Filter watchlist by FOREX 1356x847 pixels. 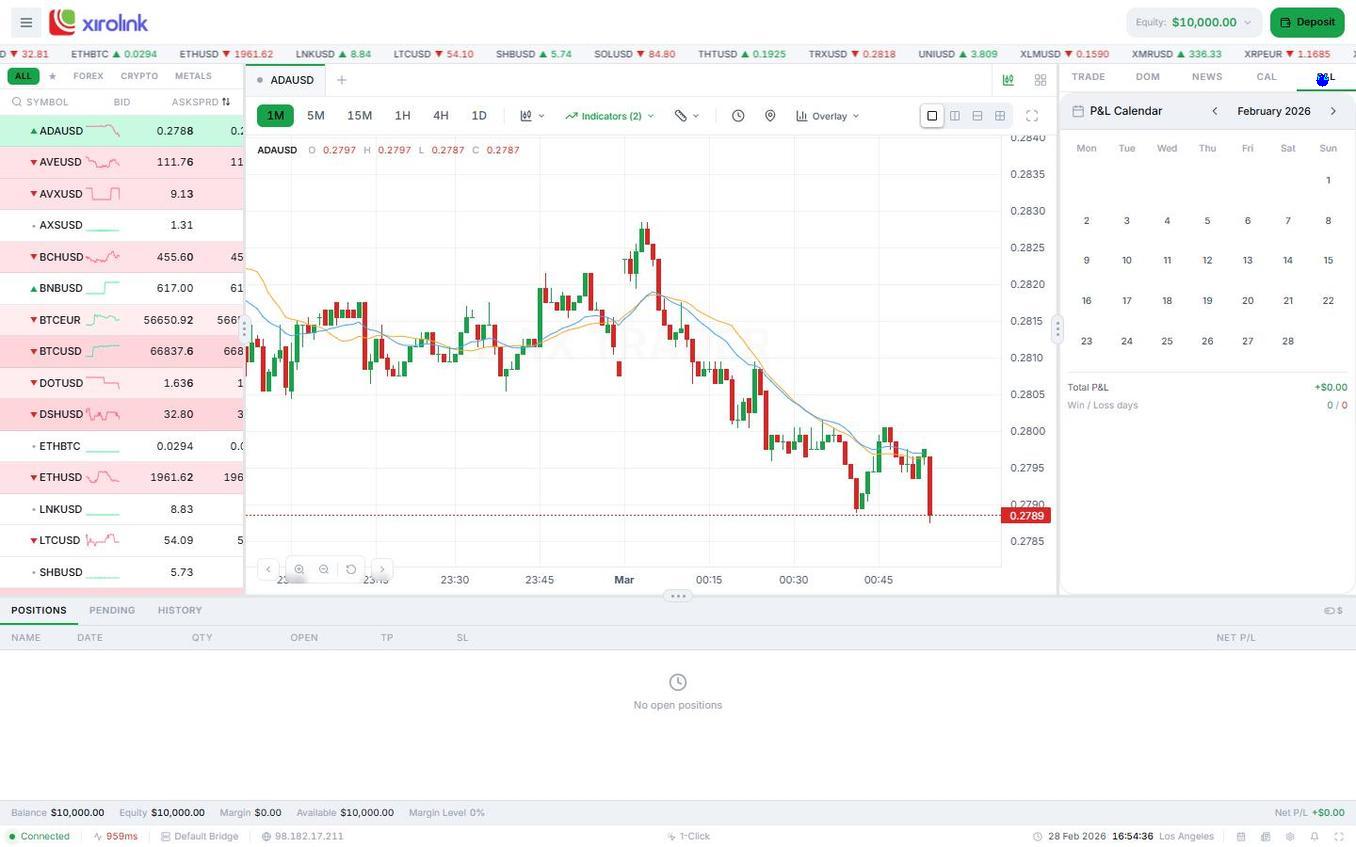point(88,76)
